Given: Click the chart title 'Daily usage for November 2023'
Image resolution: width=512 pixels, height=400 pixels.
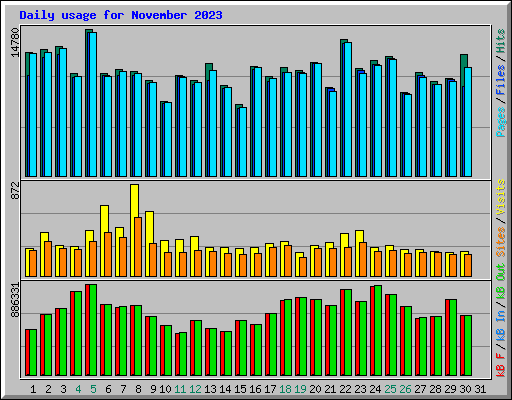Looking at the screenshot, I should 121,15.
